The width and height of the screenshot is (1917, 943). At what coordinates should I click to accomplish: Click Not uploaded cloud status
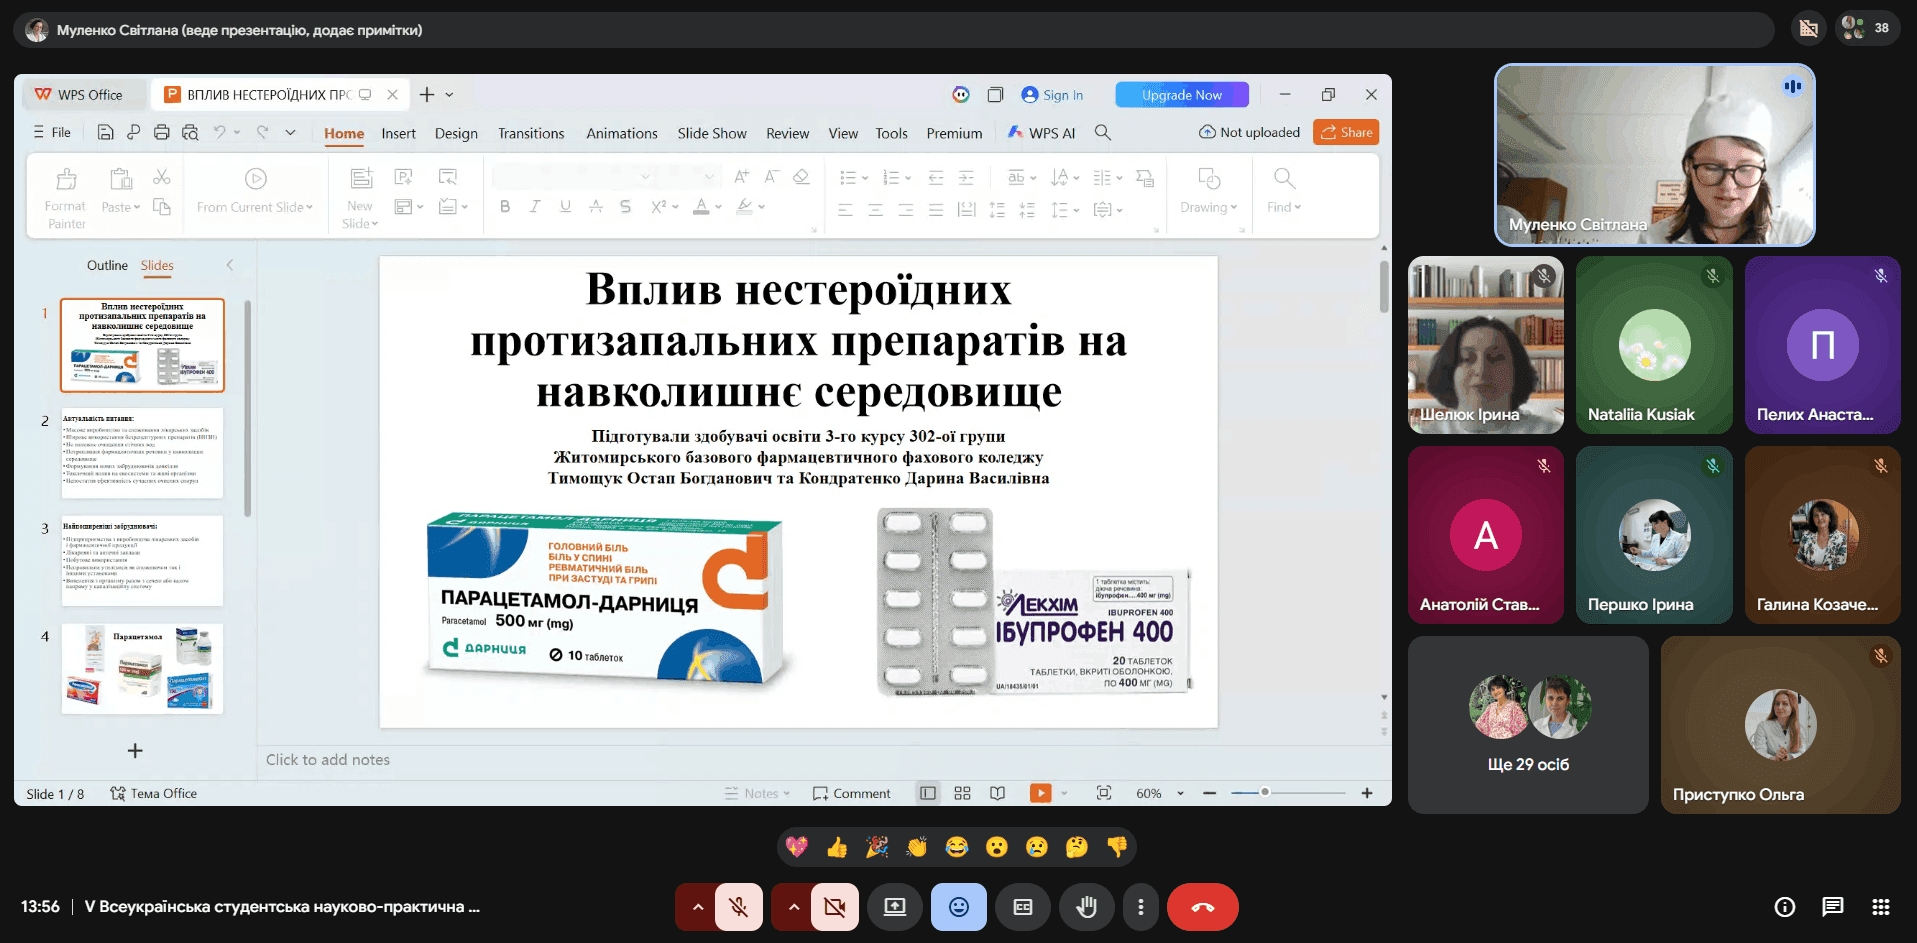coord(1249,132)
